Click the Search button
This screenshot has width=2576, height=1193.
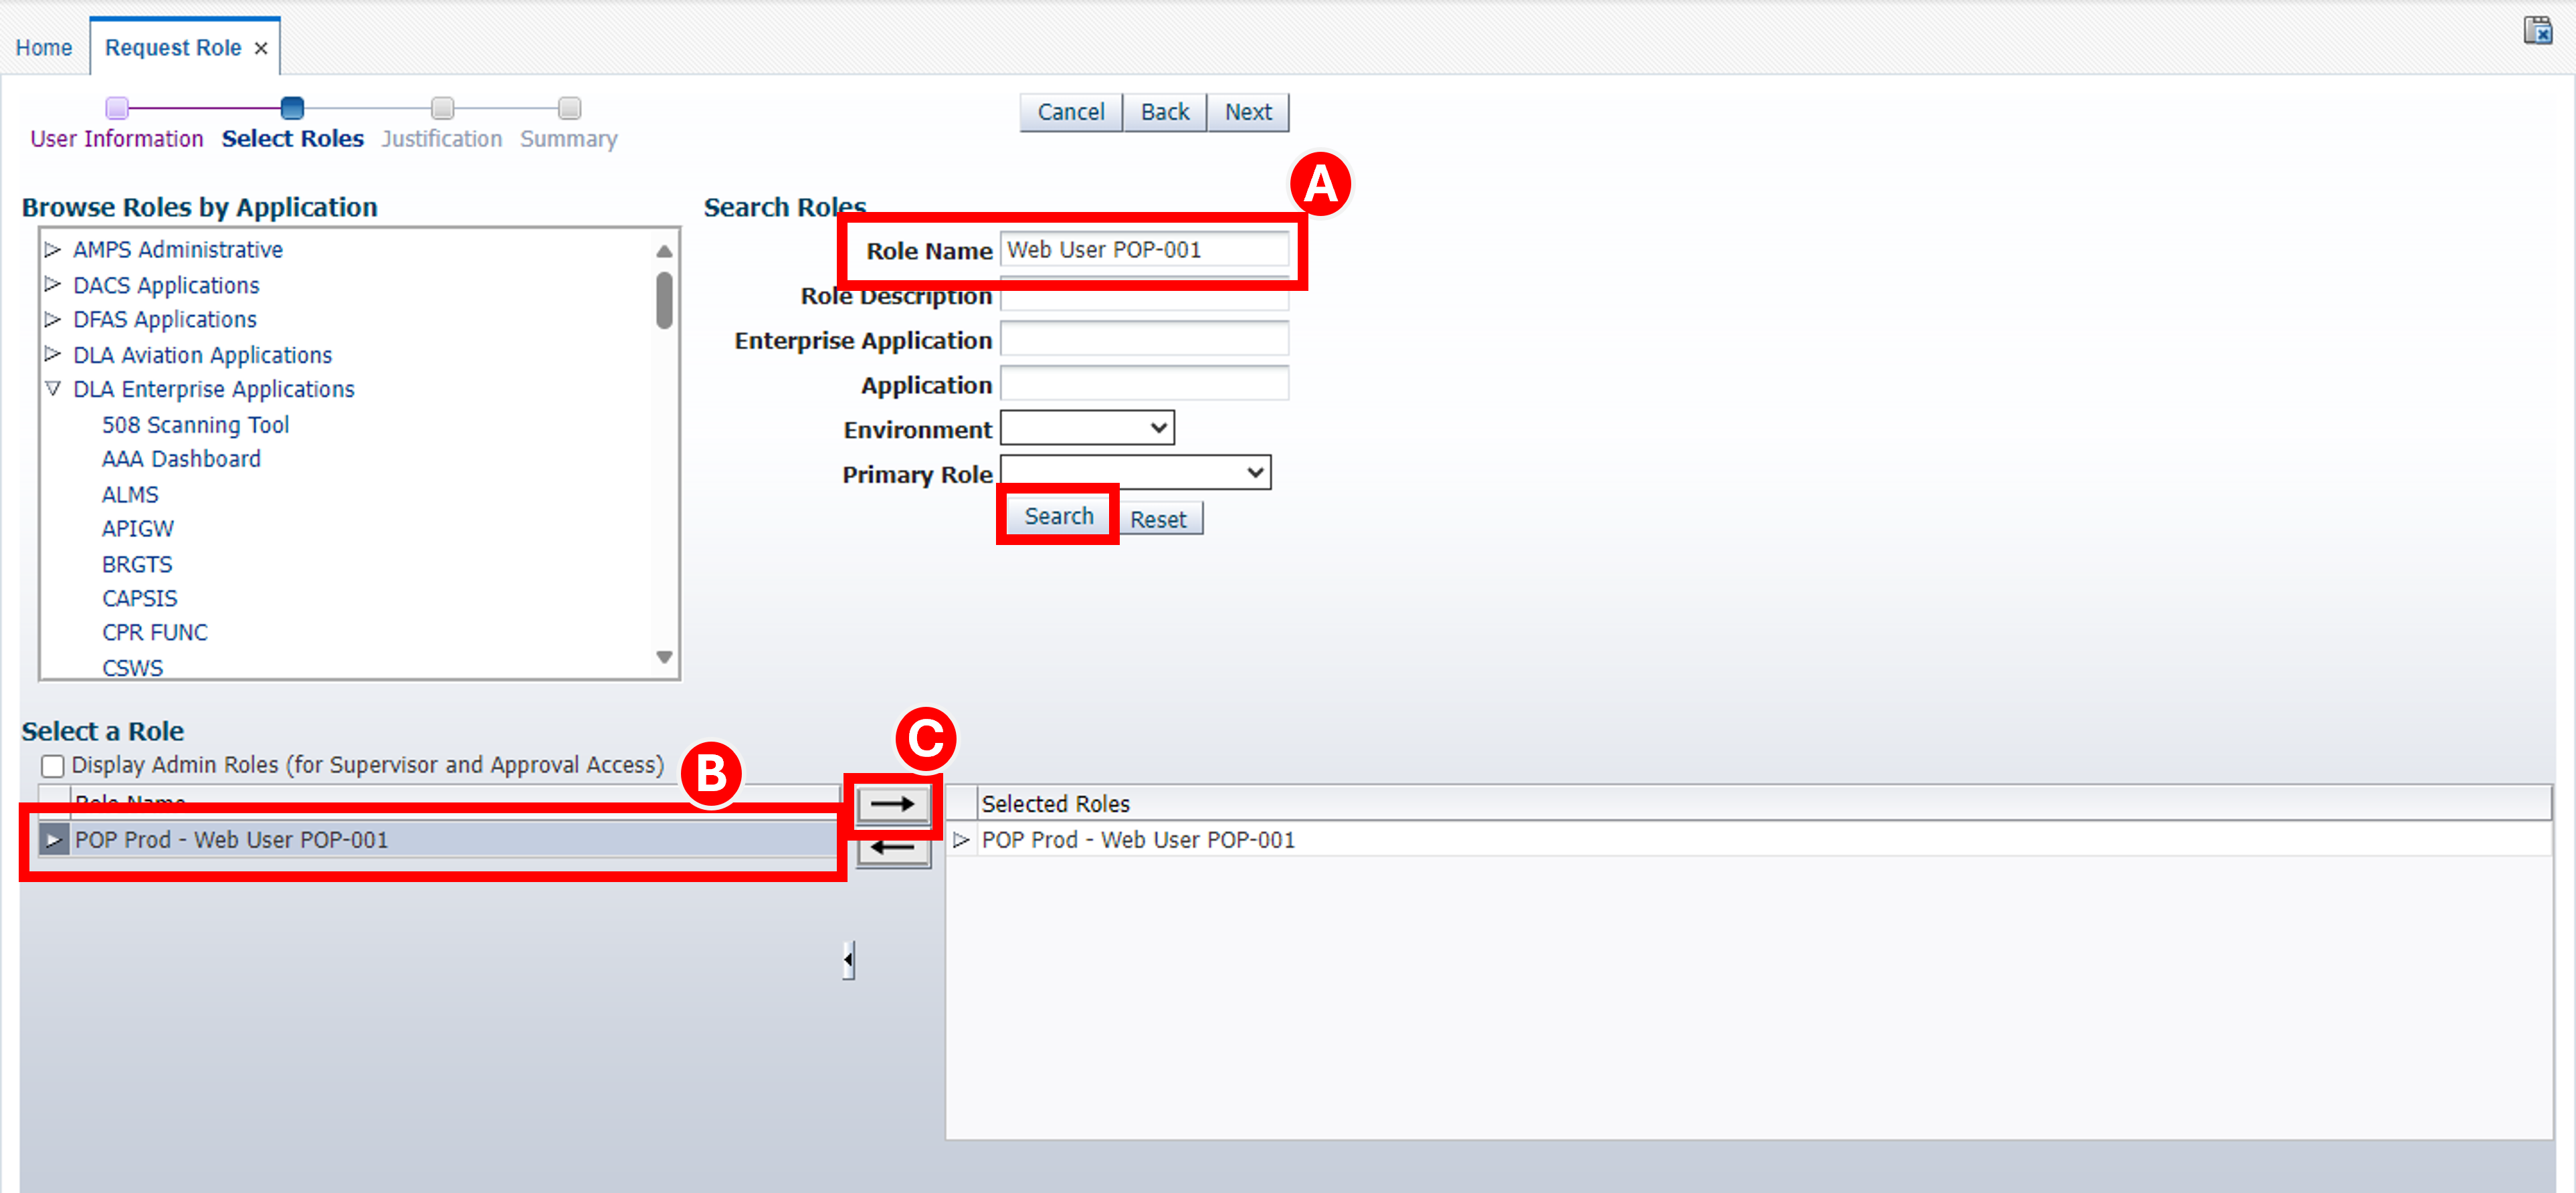[1057, 515]
